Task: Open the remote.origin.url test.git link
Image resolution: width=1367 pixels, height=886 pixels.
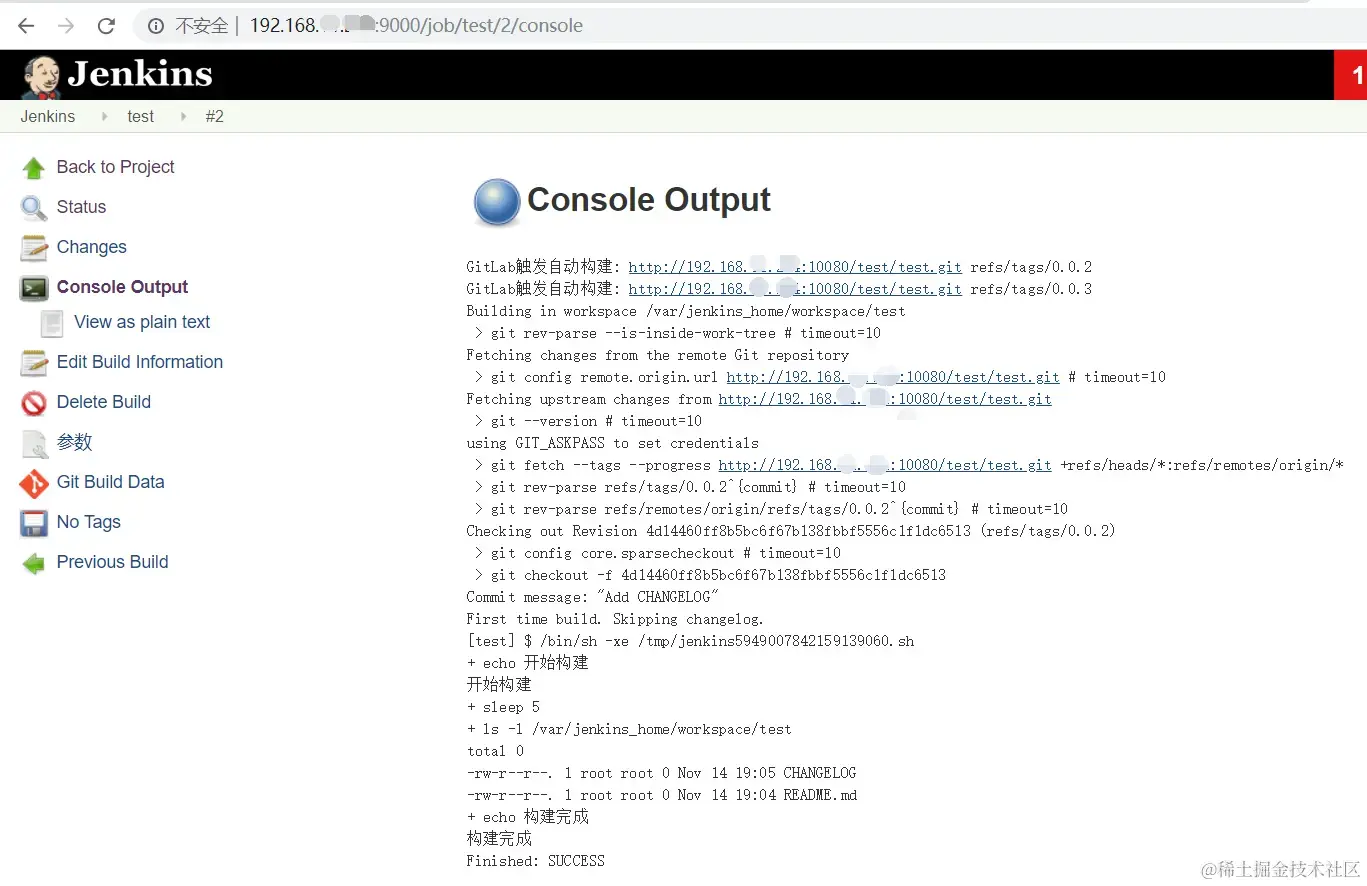Action: (893, 377)
